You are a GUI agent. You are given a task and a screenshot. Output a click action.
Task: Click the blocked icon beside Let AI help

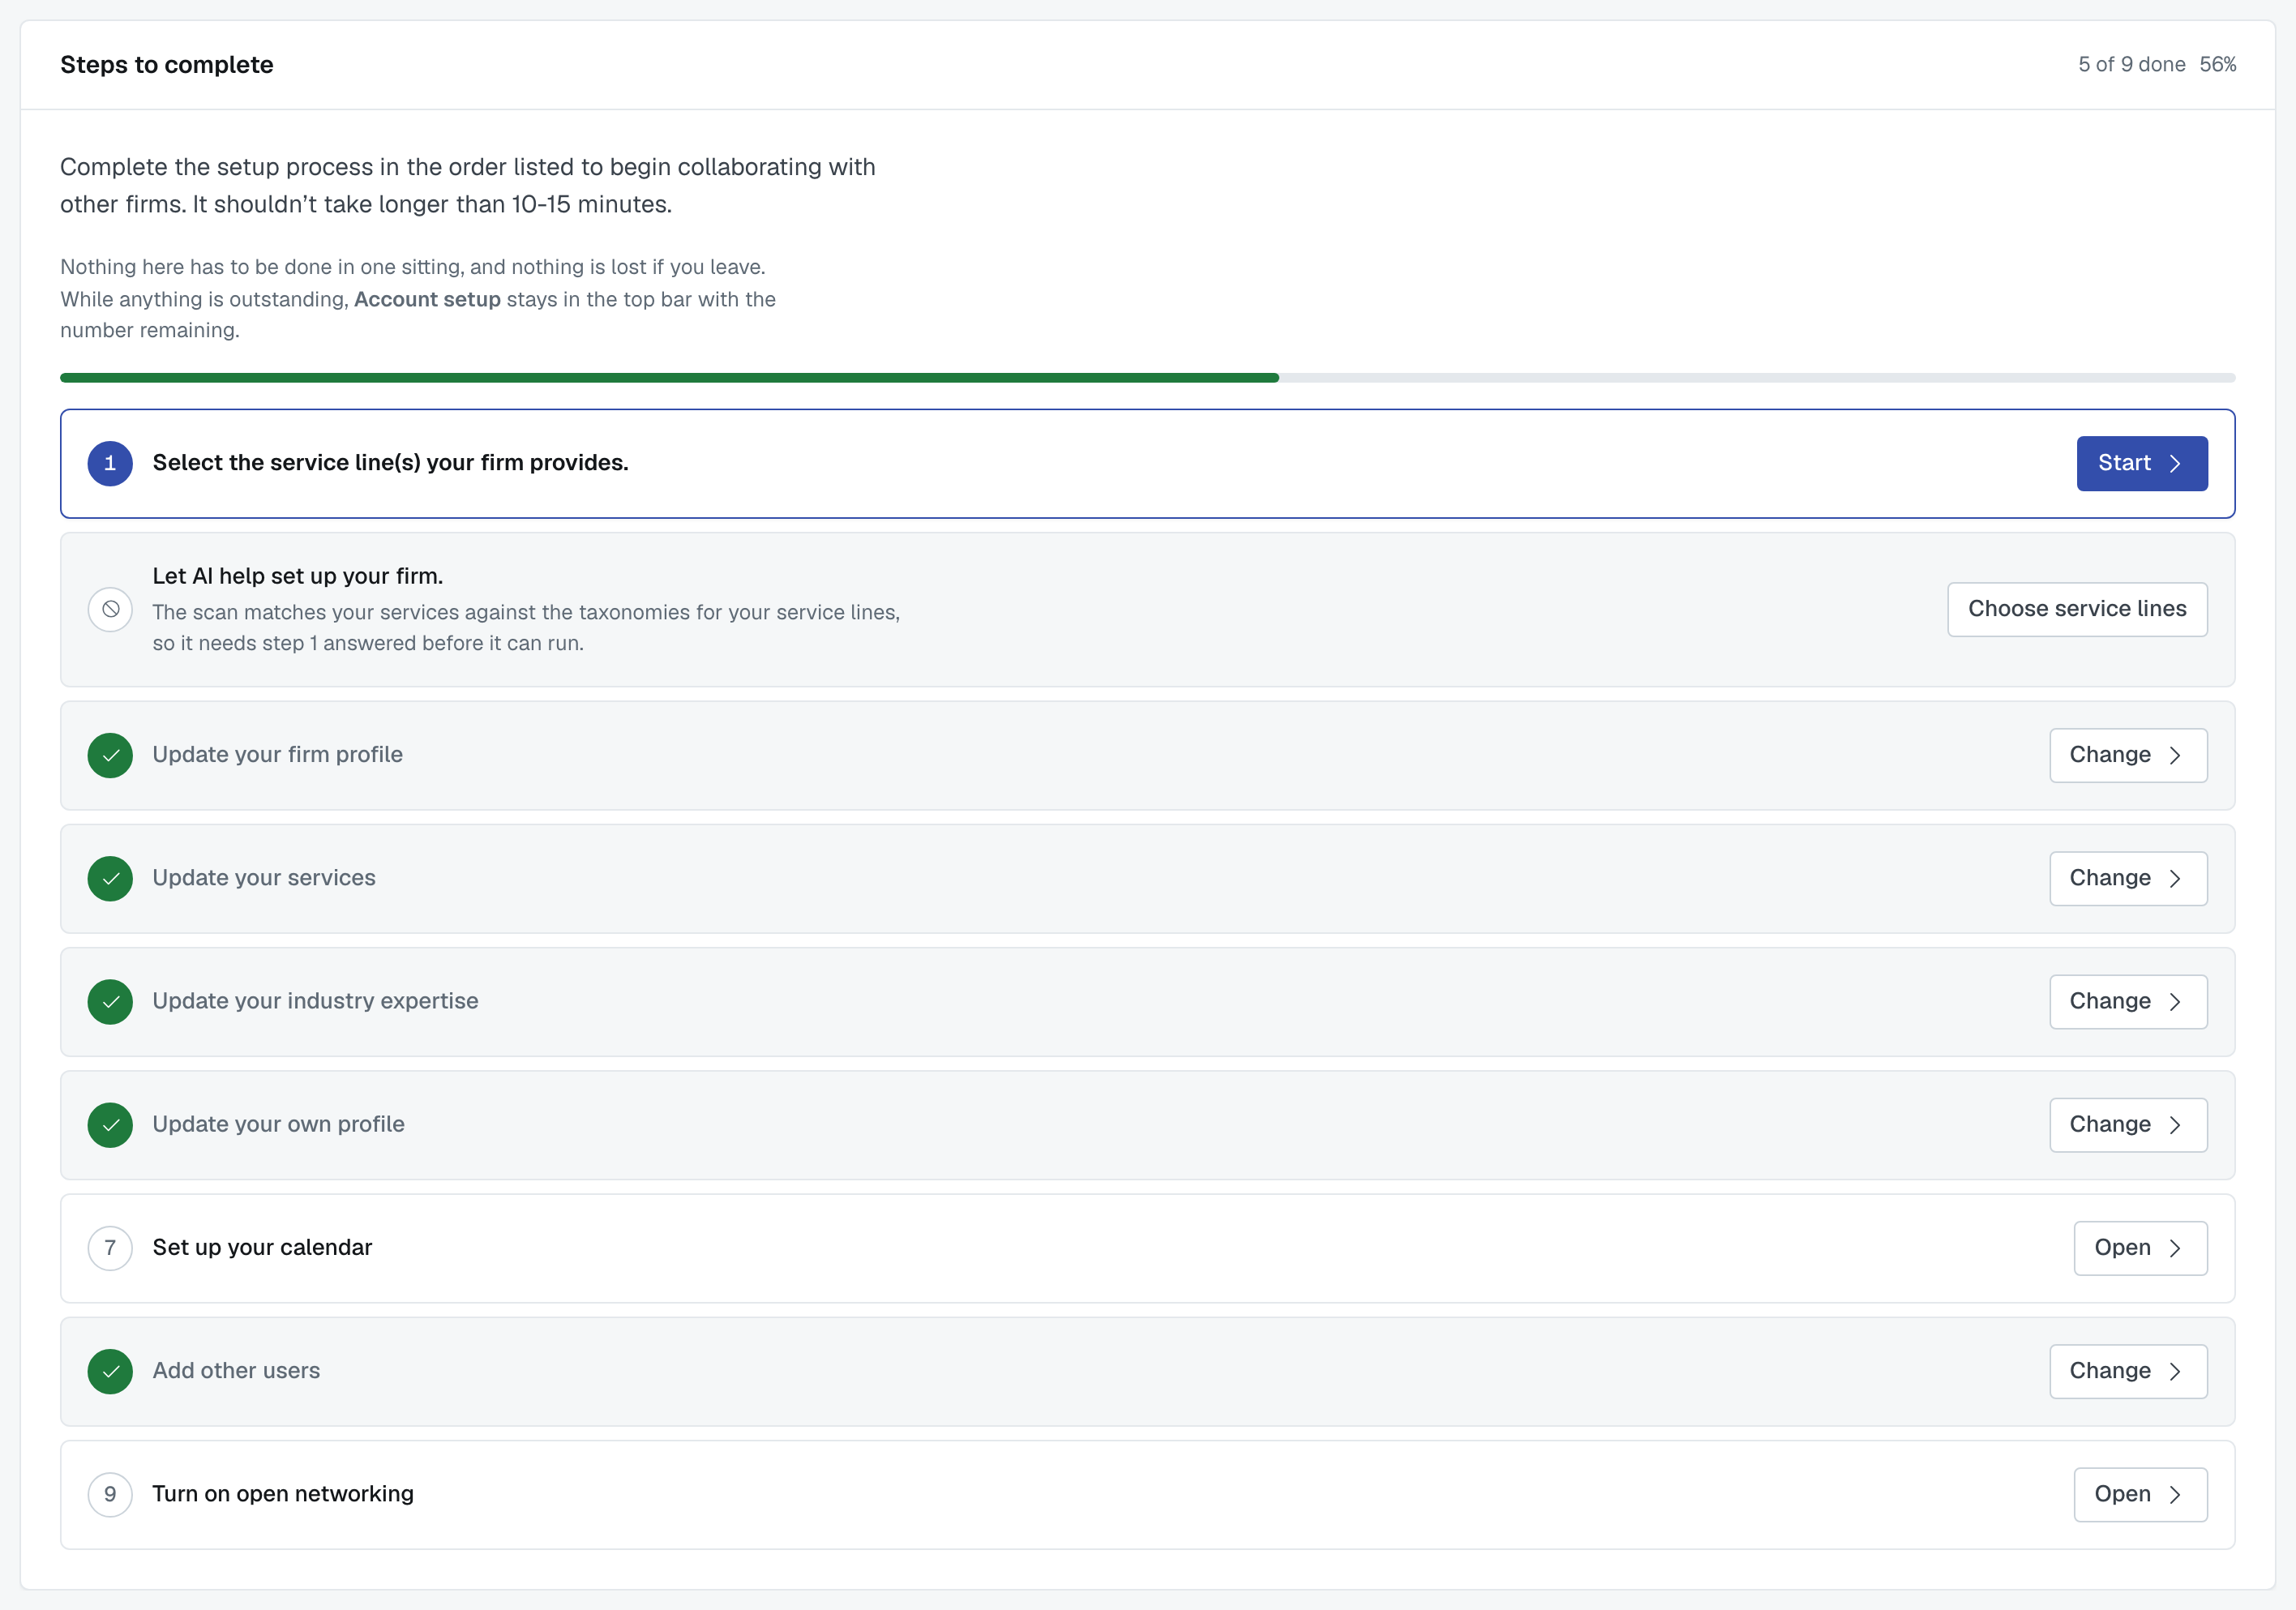110,609
